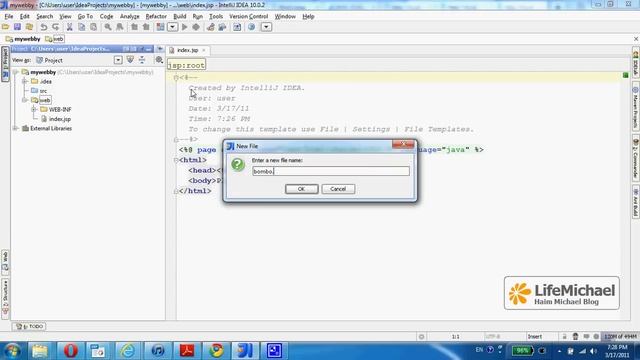
Task: Click the Find magnifier icon
Action: pyautogui.click(x=108, y=27)
